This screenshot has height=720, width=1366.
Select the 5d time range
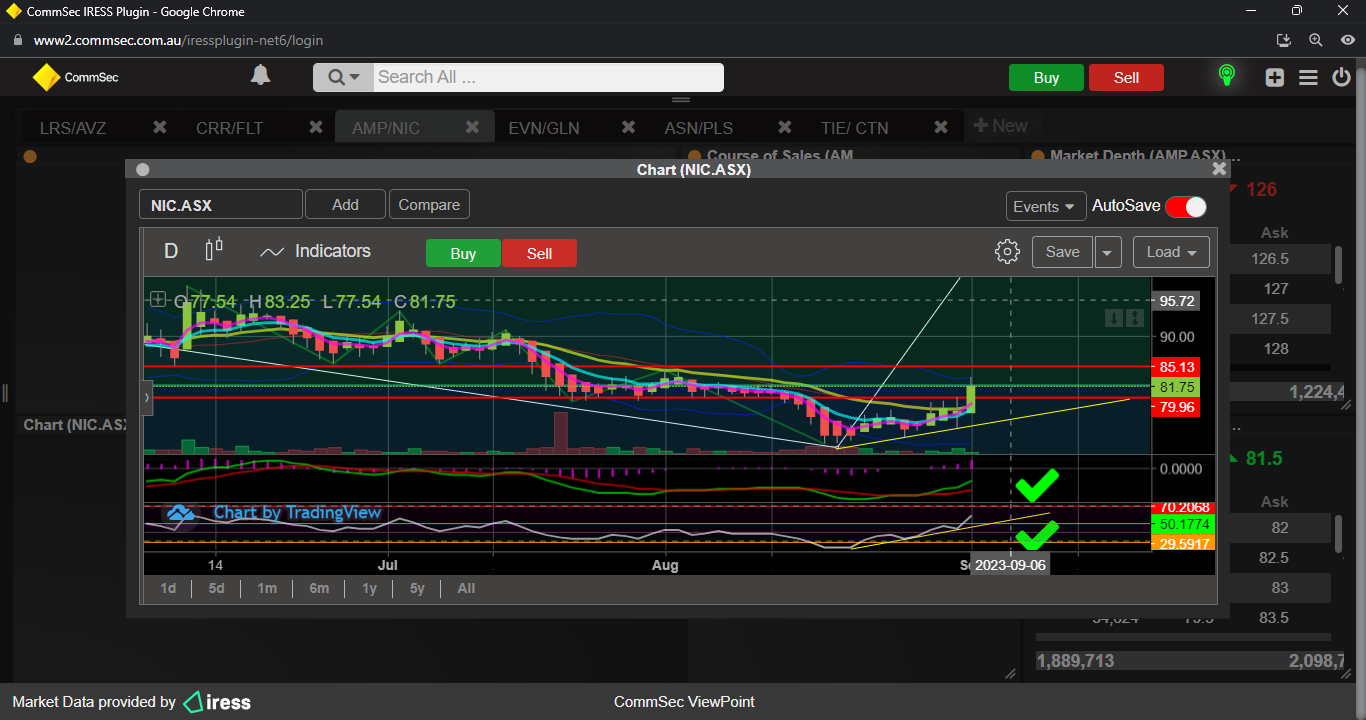pos(216,588)
